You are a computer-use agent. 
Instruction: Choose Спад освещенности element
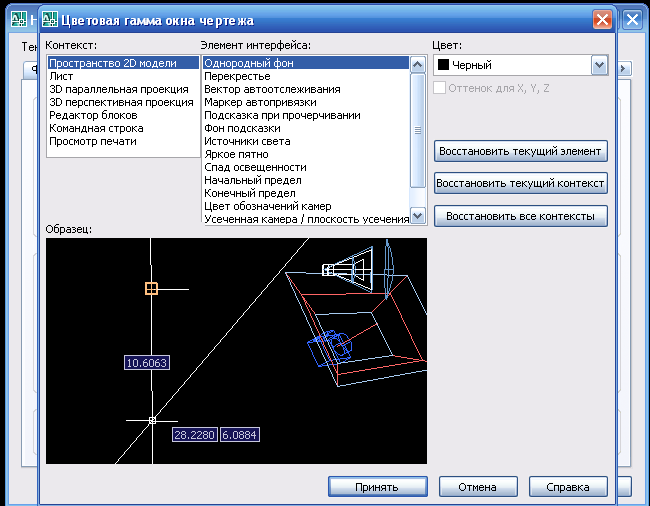pos(306,167)
